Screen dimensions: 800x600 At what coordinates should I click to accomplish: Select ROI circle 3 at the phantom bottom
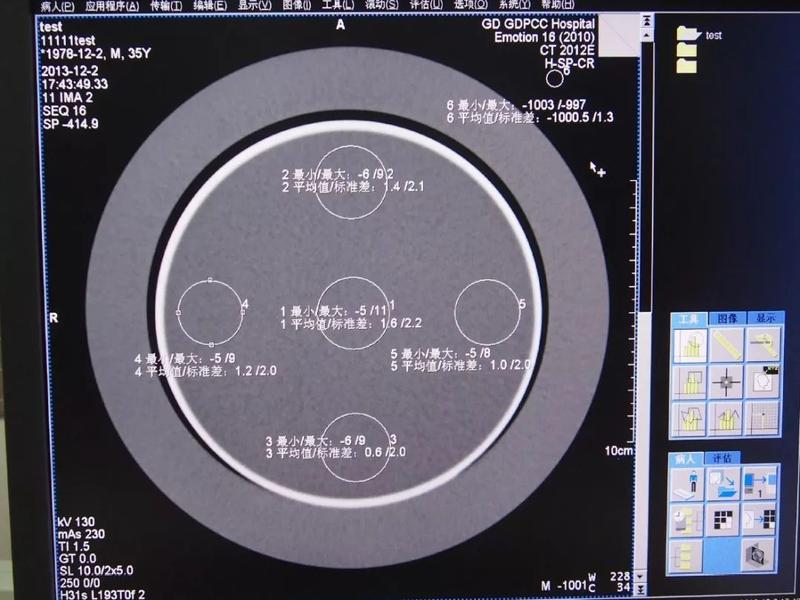[x=355, y=447]
